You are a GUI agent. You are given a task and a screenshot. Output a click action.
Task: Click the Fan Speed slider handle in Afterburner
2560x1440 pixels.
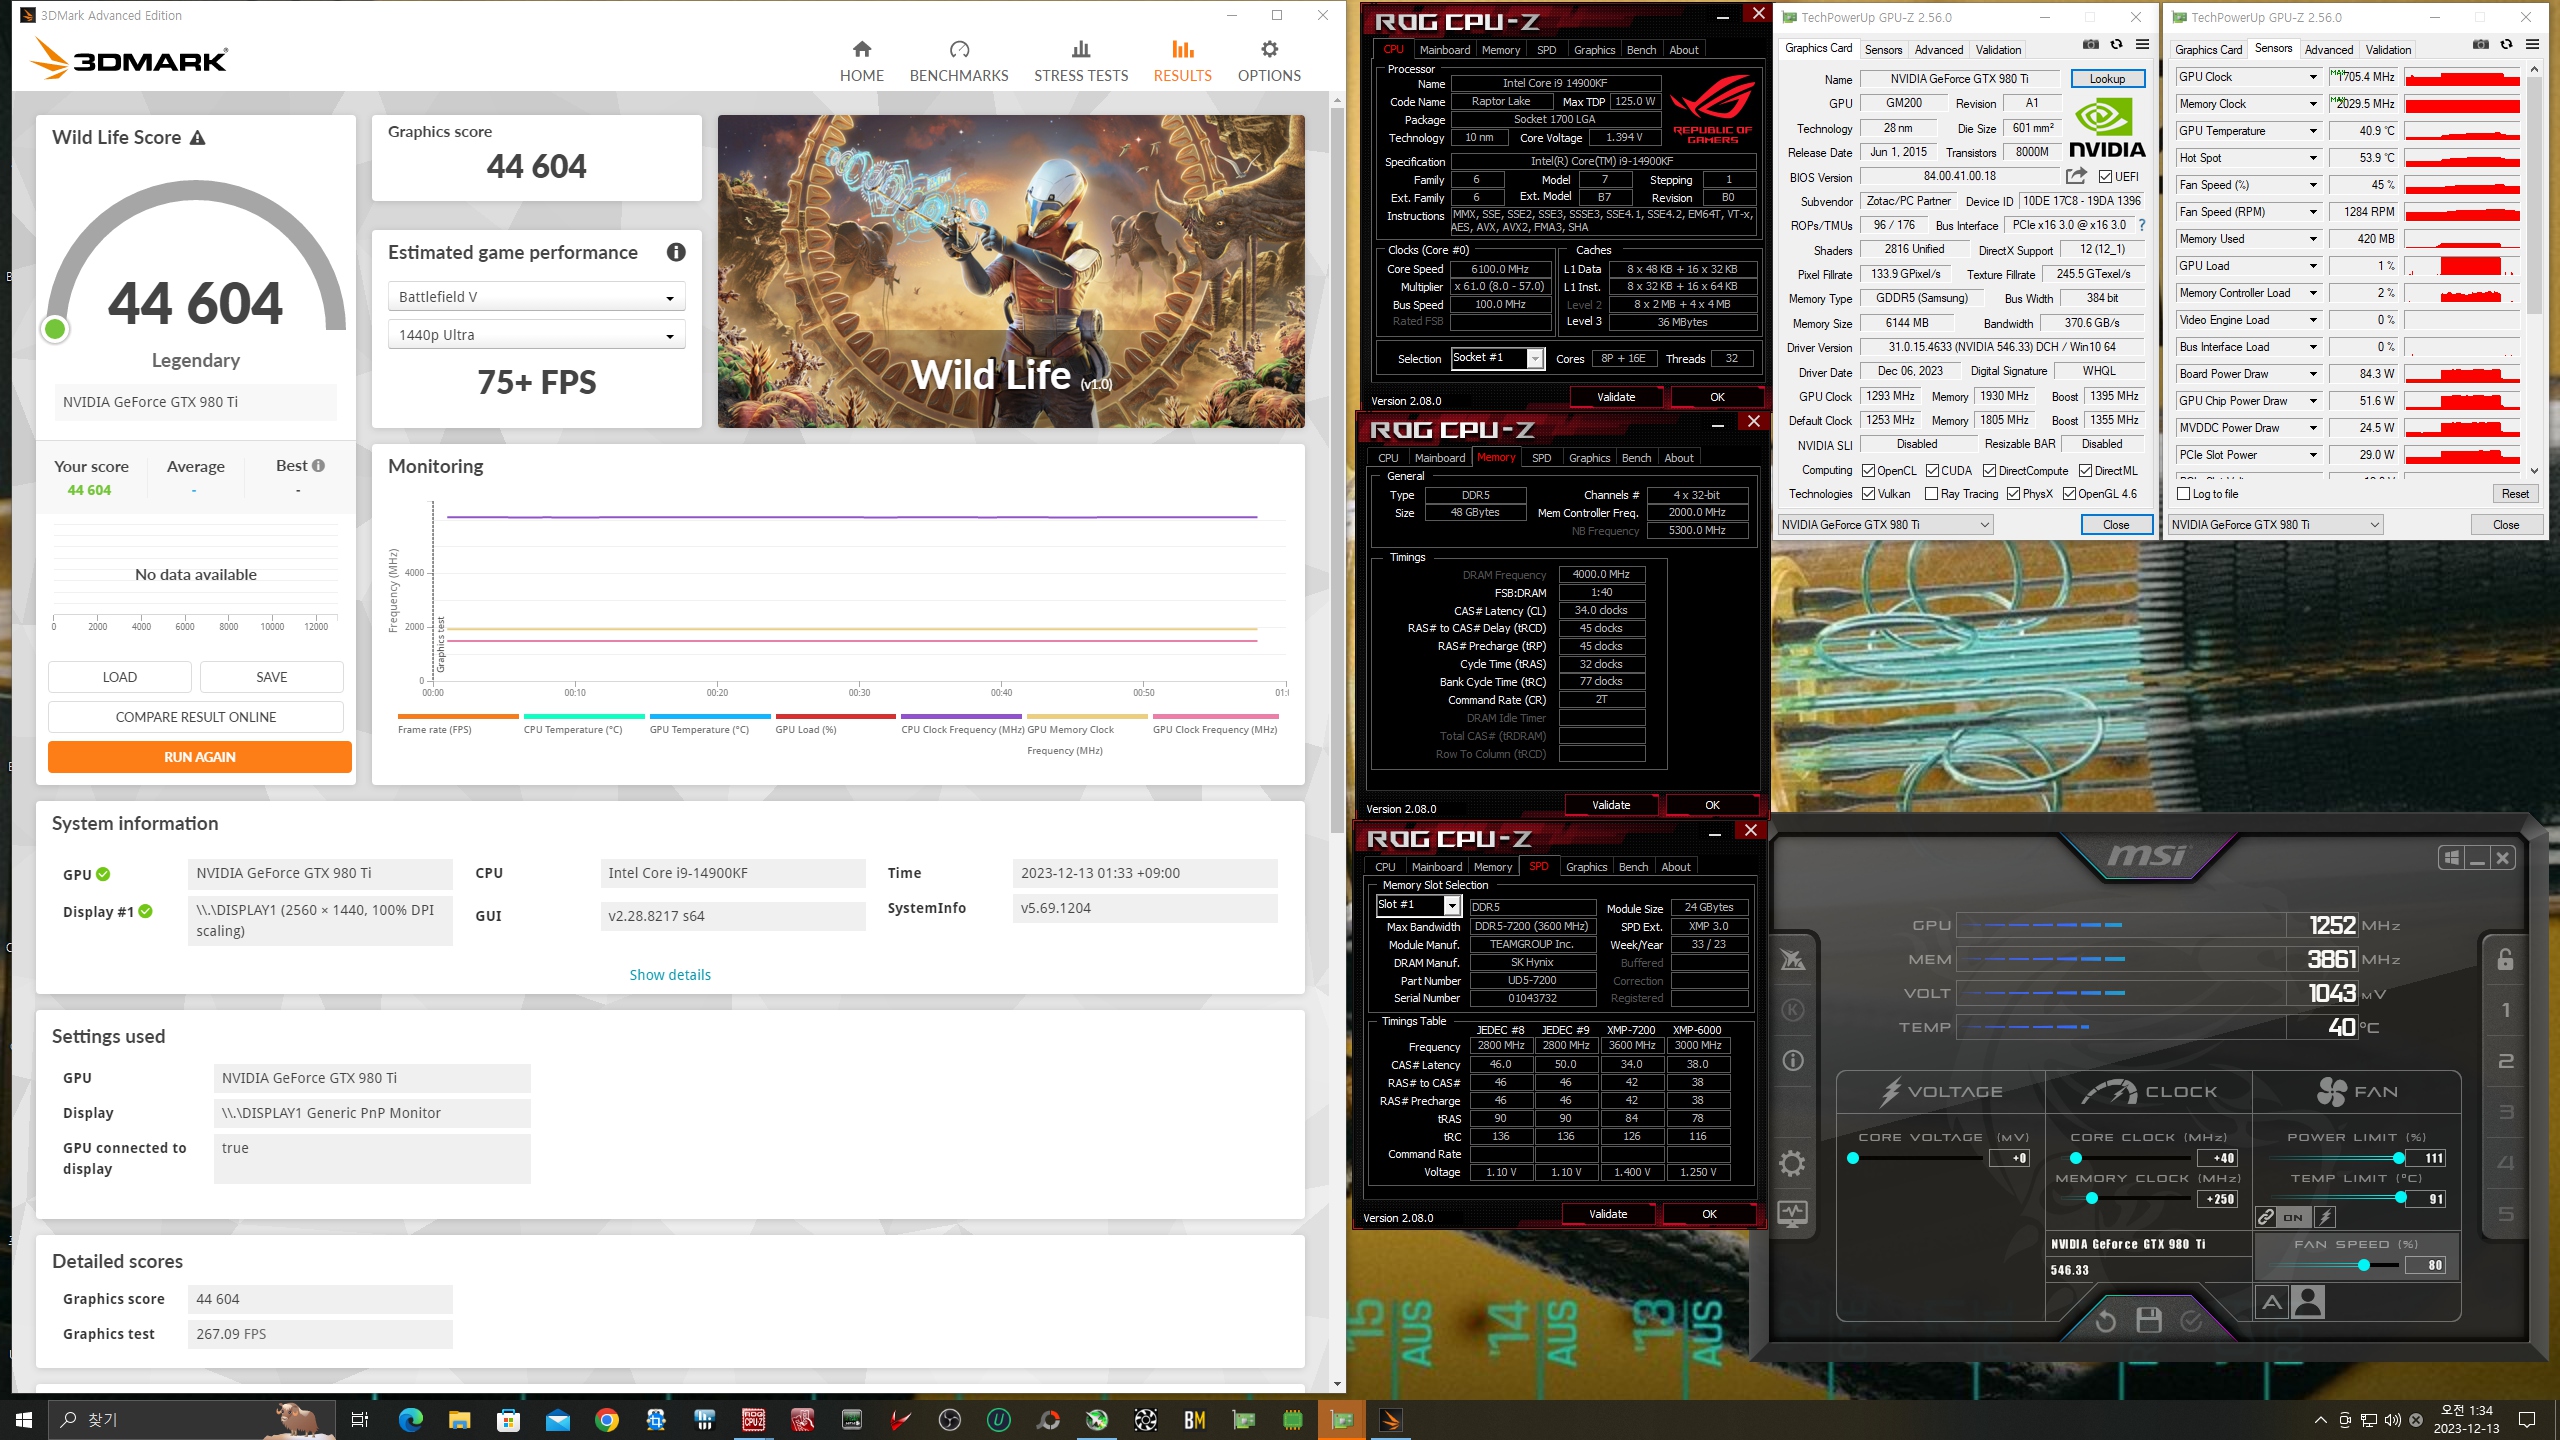tap(2363, 1265)
